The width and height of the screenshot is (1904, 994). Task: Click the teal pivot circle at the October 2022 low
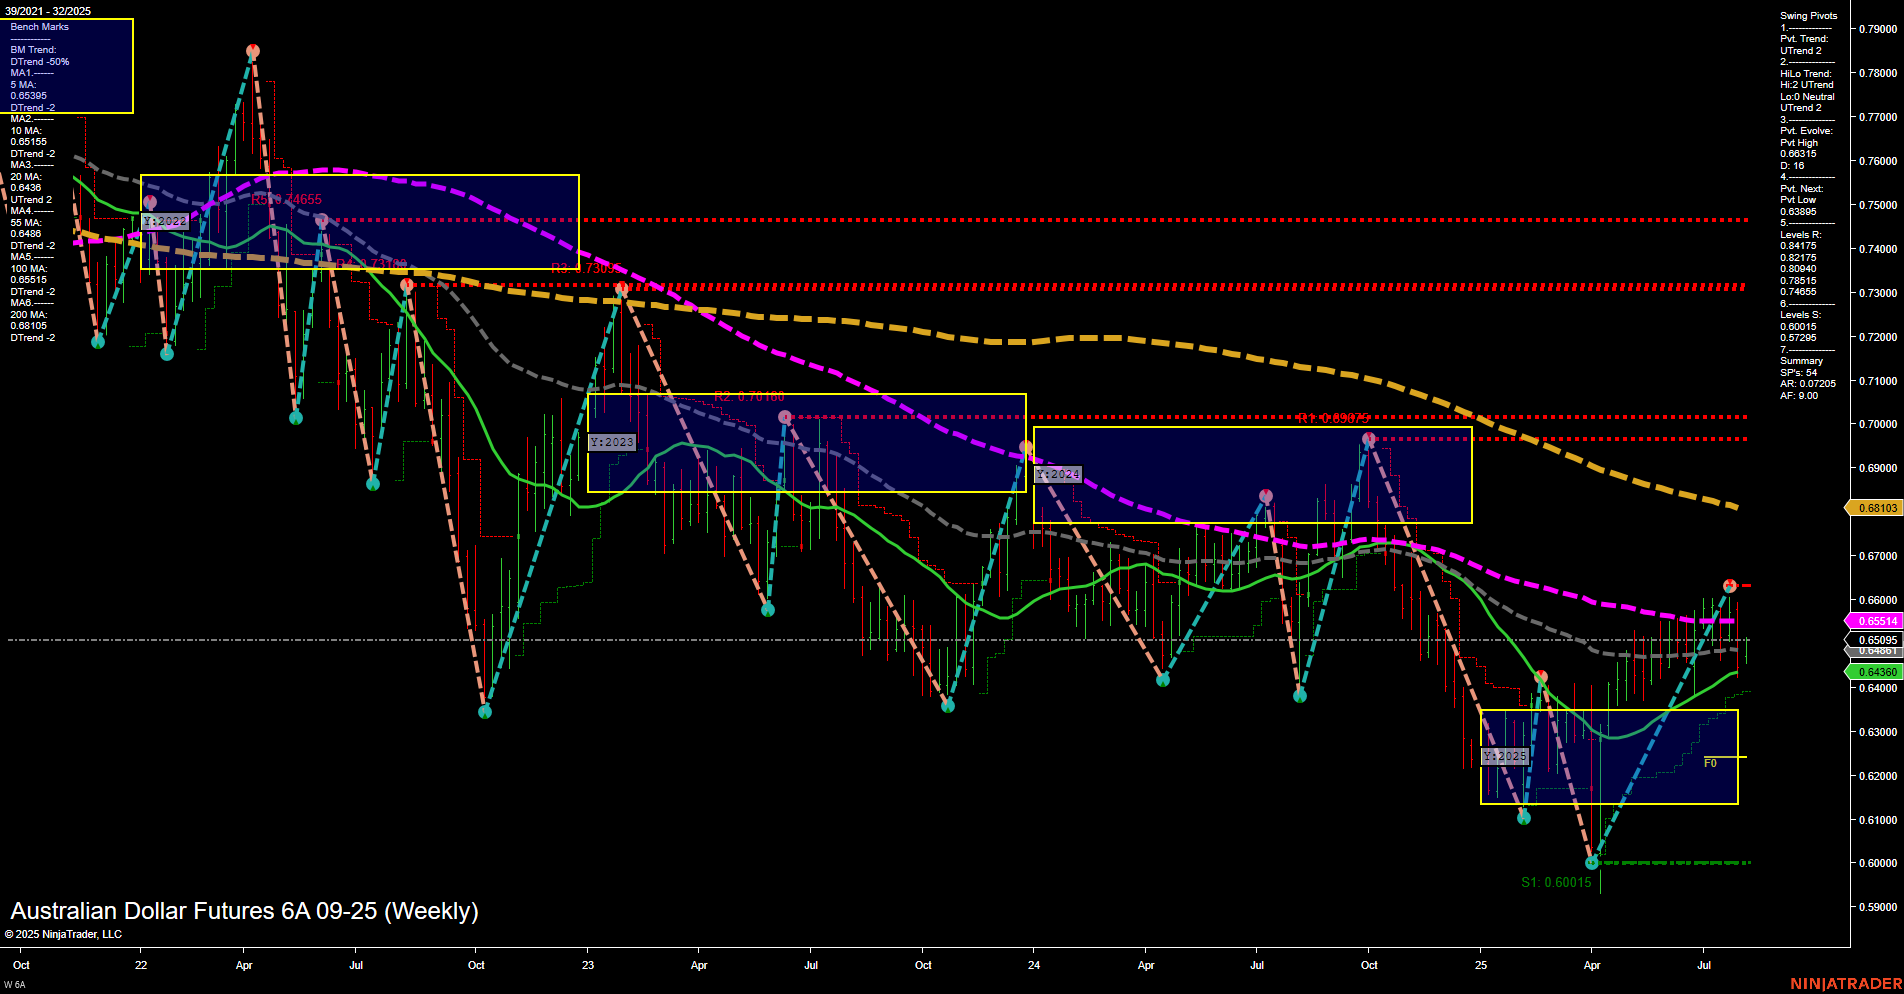pyautogui.click(x=485, y=712)
